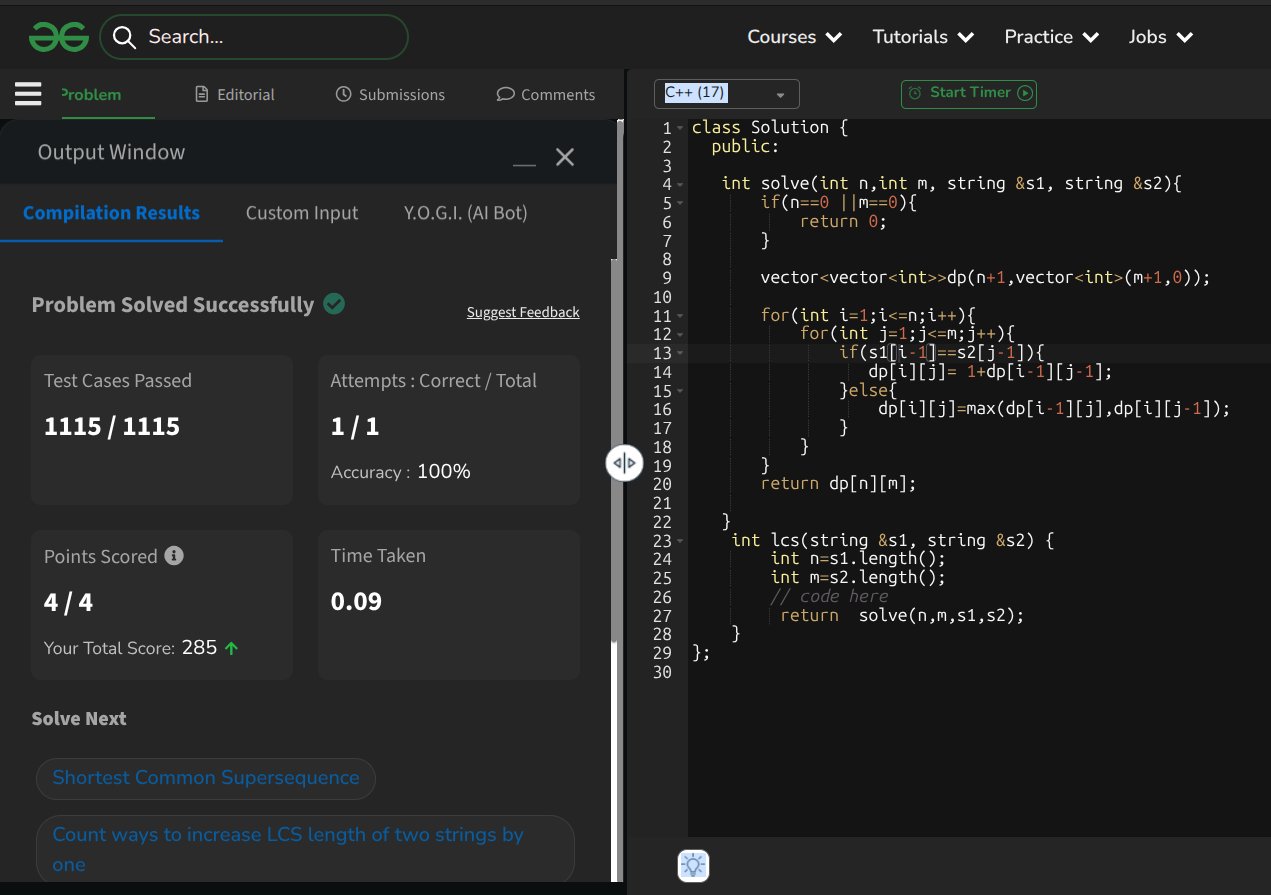Click the search magnifier icon
Screen dimensions: 1271x895
pos(125,37)
